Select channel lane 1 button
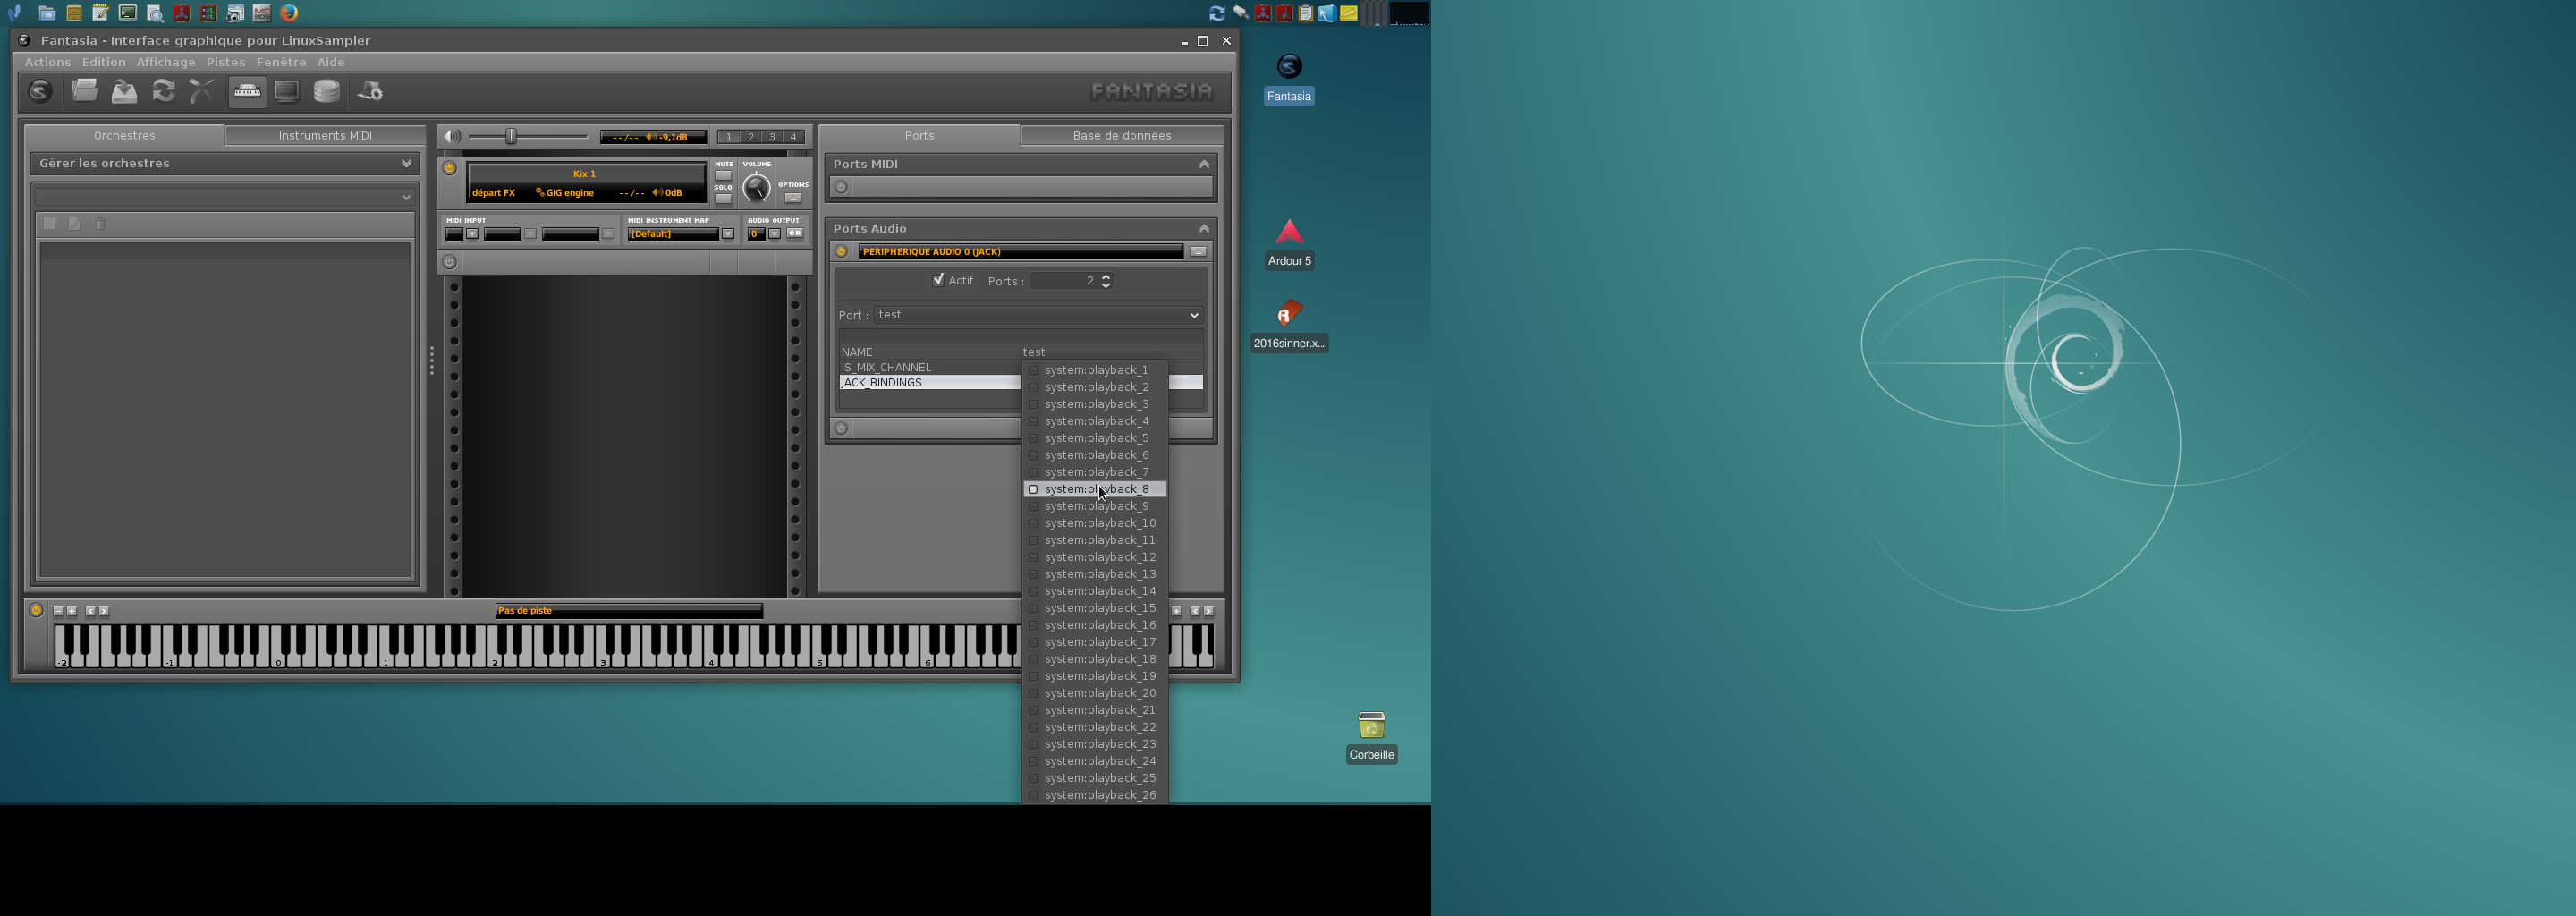 pyautogui.click(x=729, y=137)
